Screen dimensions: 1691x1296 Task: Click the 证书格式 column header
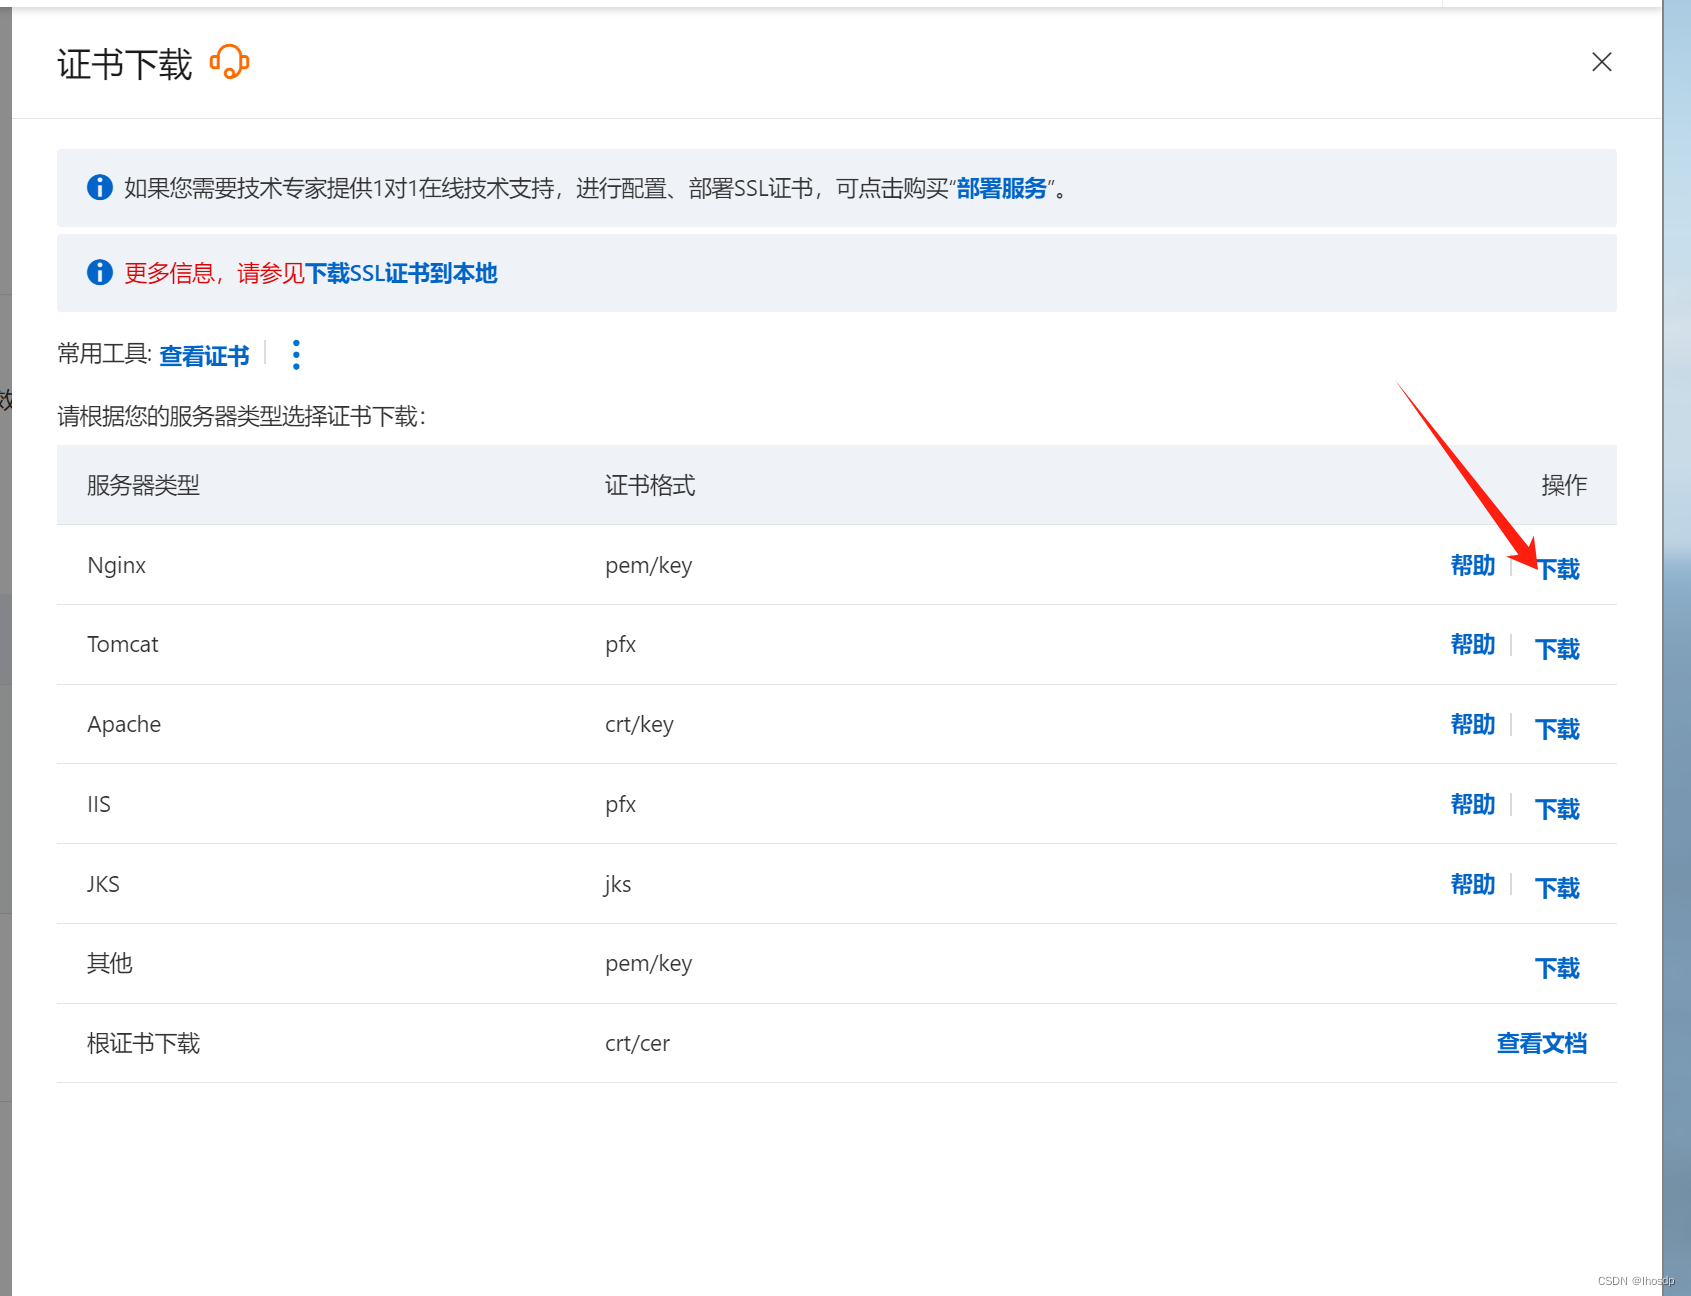coord(650,486)
